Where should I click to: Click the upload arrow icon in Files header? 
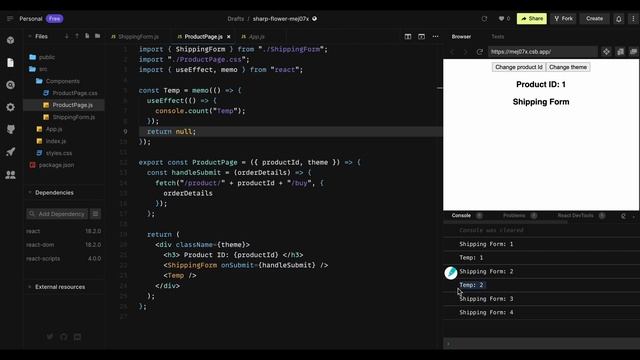pos(77,36)
